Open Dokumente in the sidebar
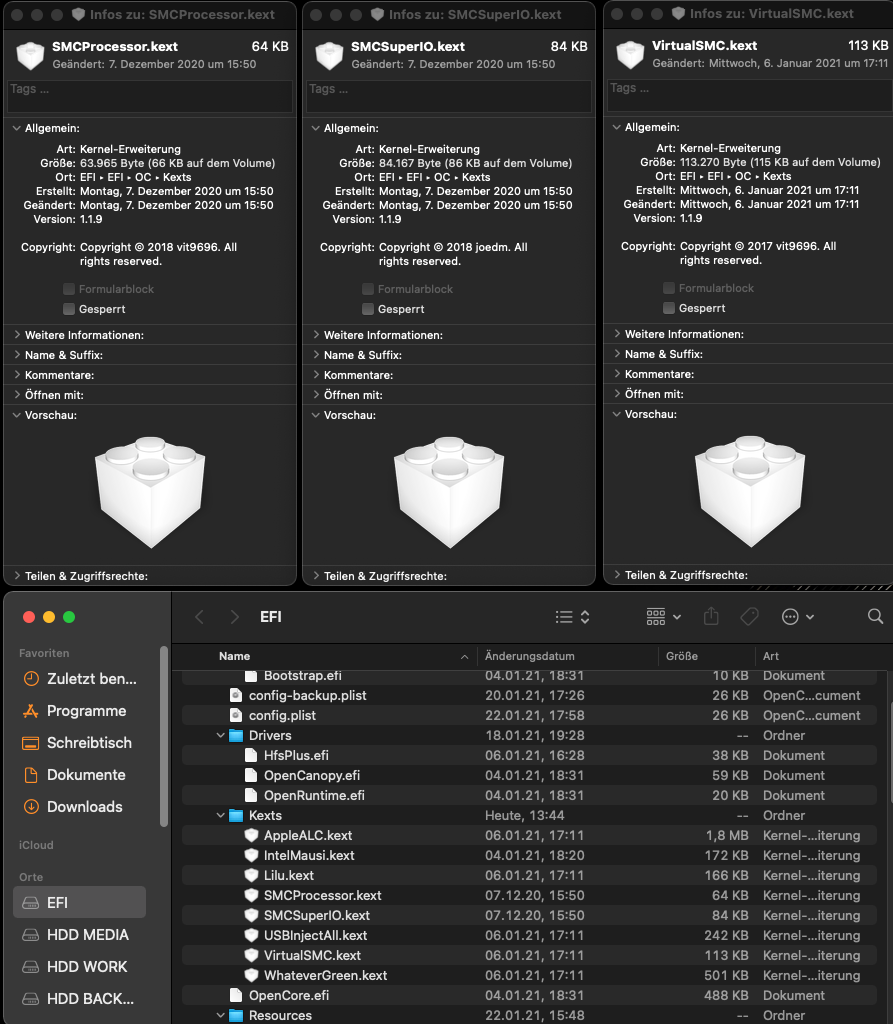The width and height of the screenshot is (893, 1024). coord(79,775)
